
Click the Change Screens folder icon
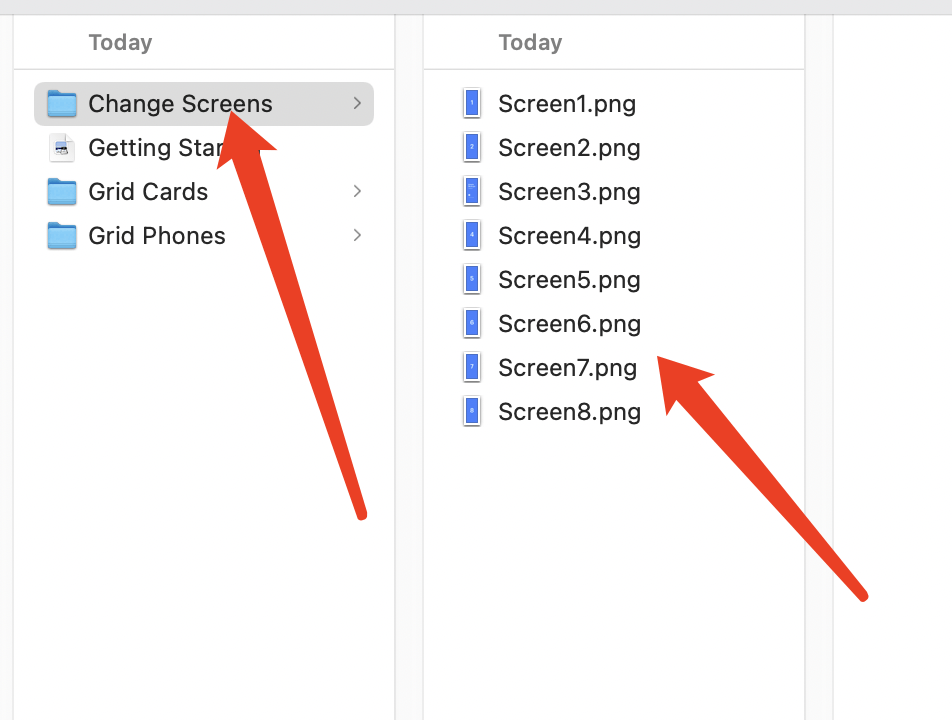62,104
